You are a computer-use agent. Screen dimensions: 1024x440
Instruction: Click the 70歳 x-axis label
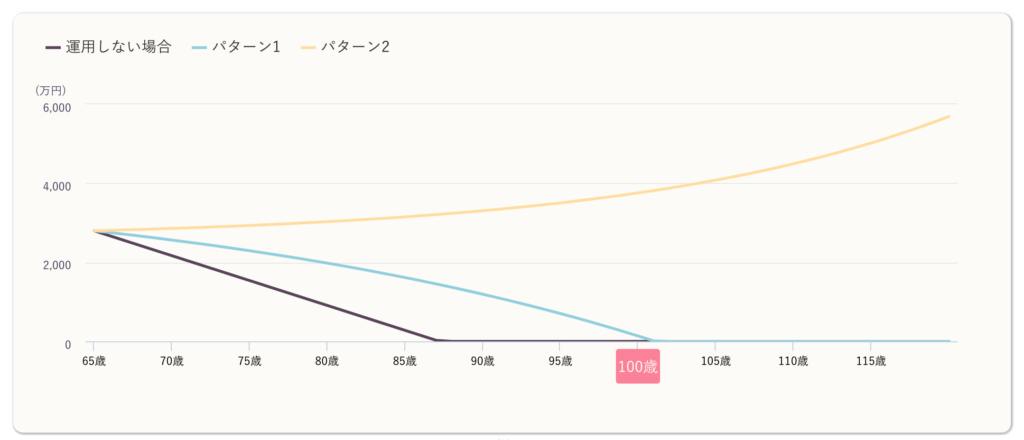pyautogui.click(x=172, y=360)
